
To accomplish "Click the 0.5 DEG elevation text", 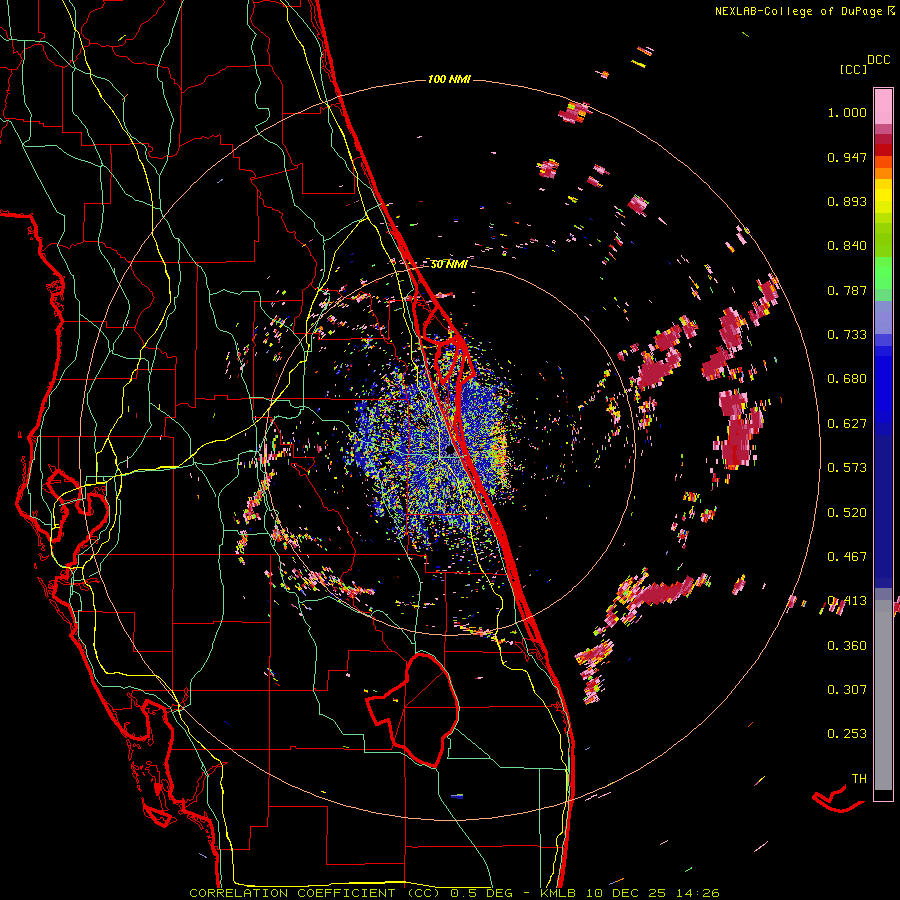I will 484,893.
